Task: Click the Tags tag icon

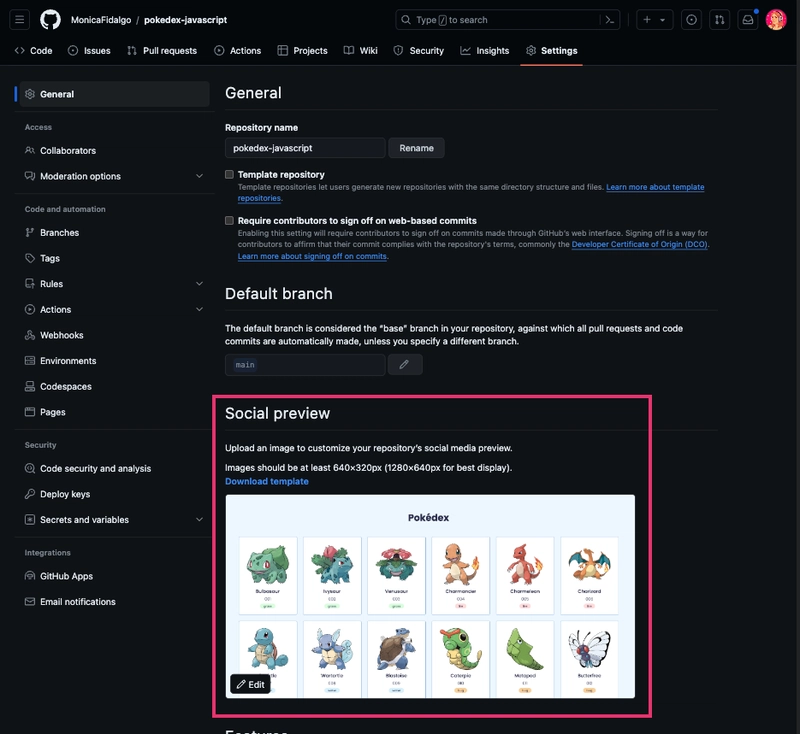Action: [30, 258]
